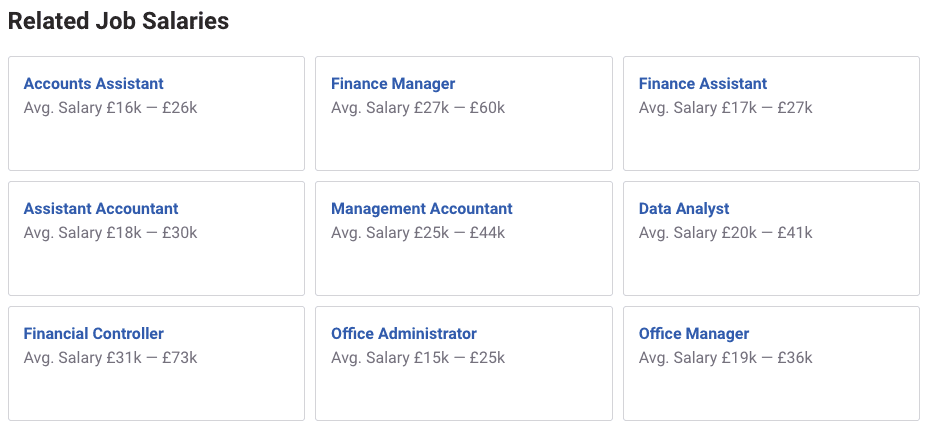Click the £16k — £26k salary text
The image size is (928, 431).
(151, 108)
